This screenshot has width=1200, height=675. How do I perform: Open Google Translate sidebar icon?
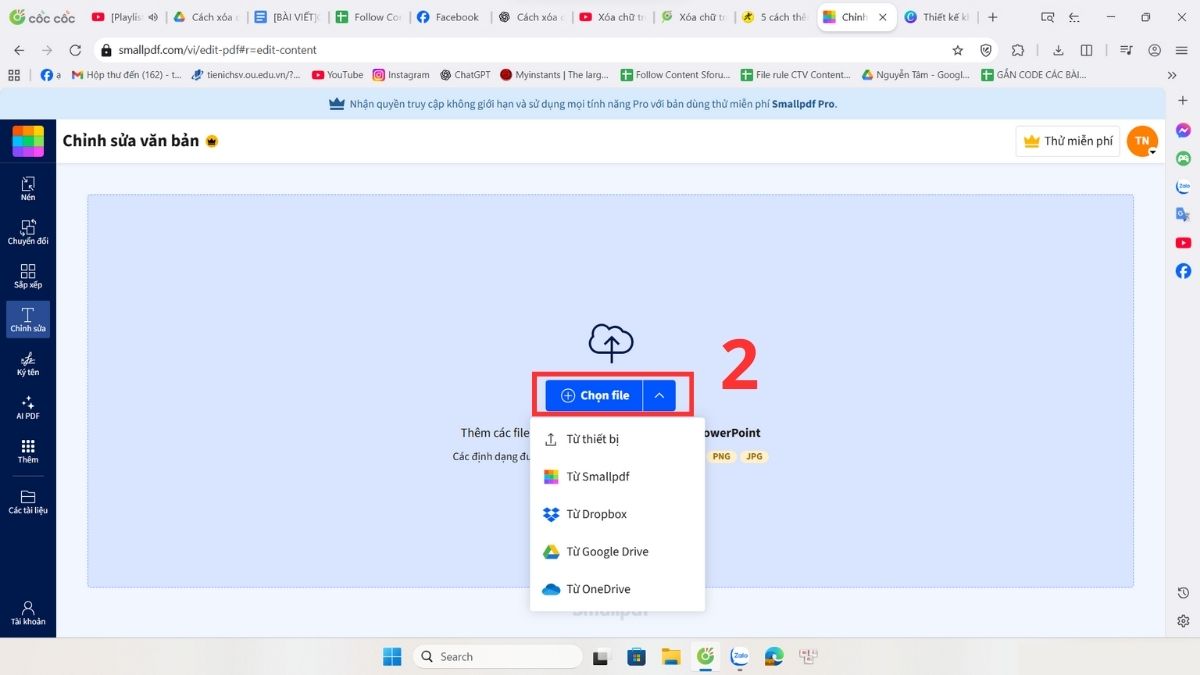1183,214
